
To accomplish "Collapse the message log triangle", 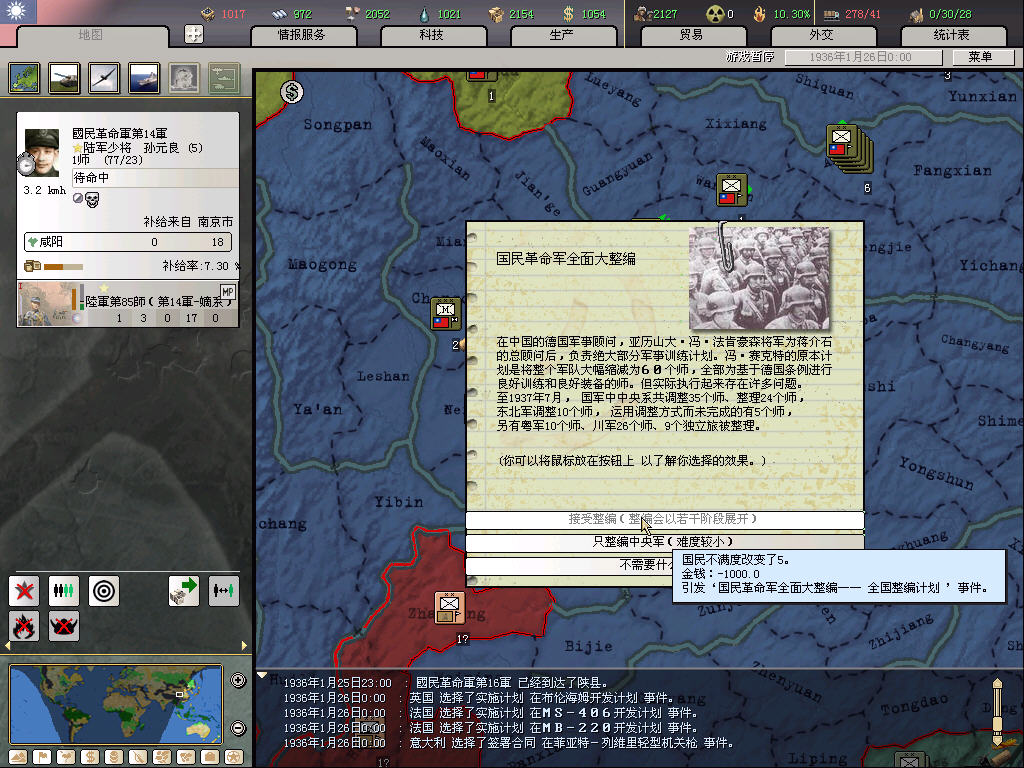I will [x=262, y=675].
